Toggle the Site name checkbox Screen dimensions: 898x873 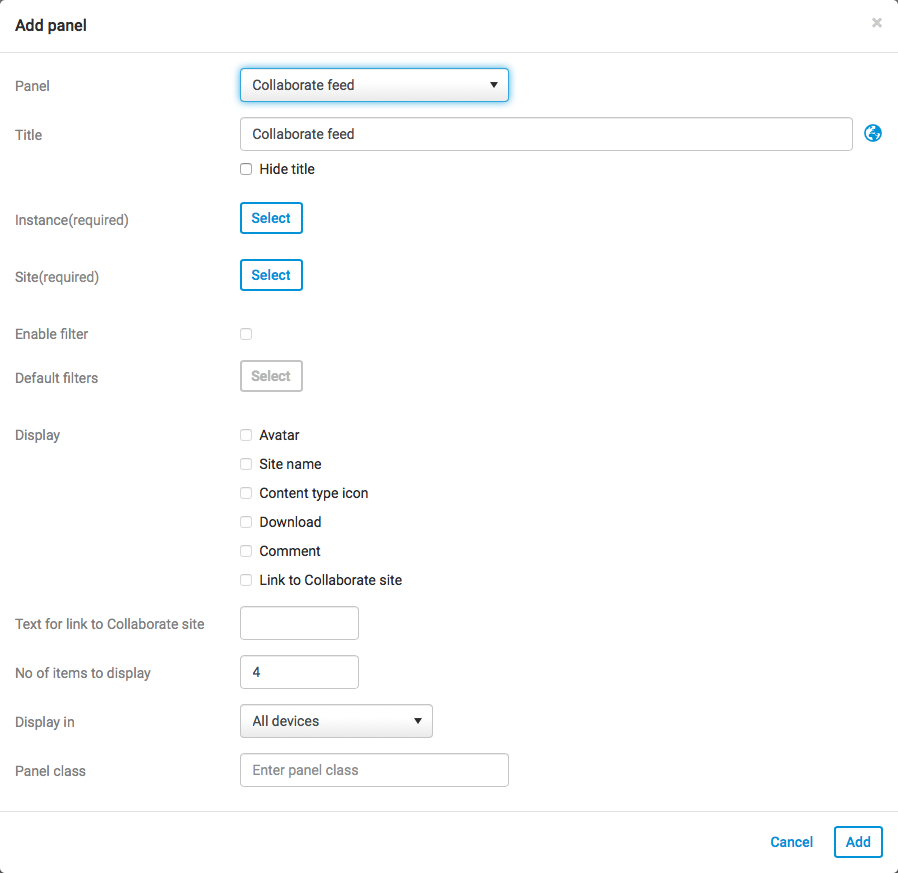pyautogui.click(x=246, y=464)
